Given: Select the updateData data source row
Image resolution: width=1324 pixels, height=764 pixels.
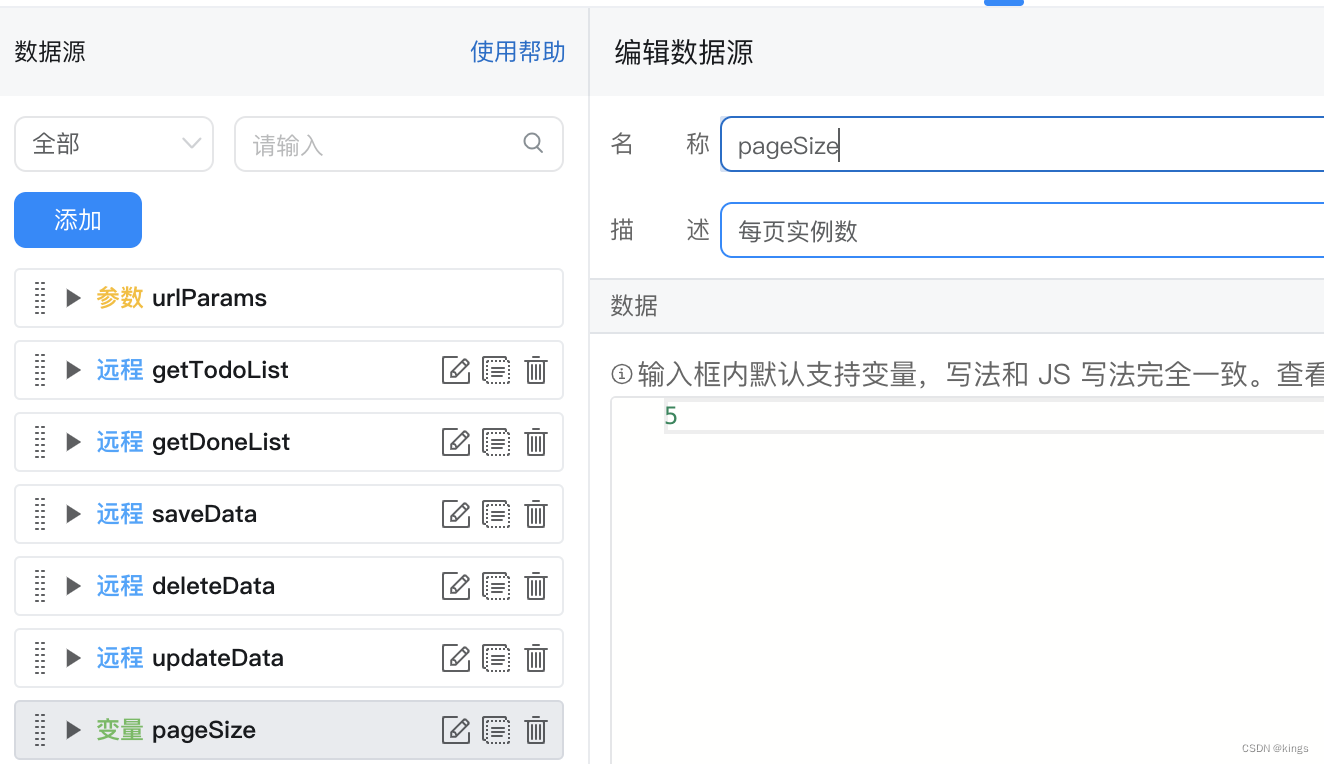Looking at the screenshot, I should coord(250,658).
